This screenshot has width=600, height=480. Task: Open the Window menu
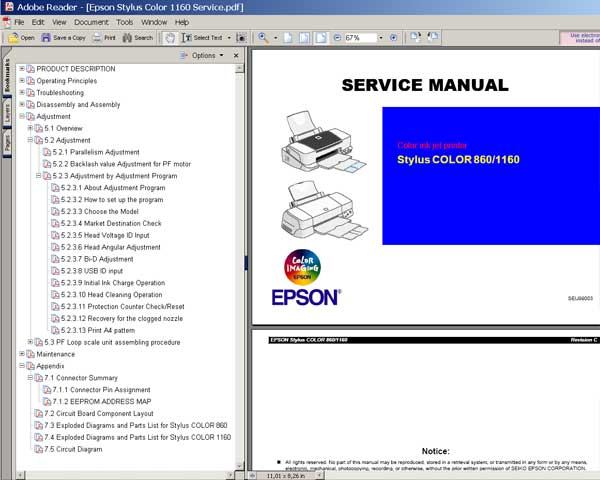[154, 22]
